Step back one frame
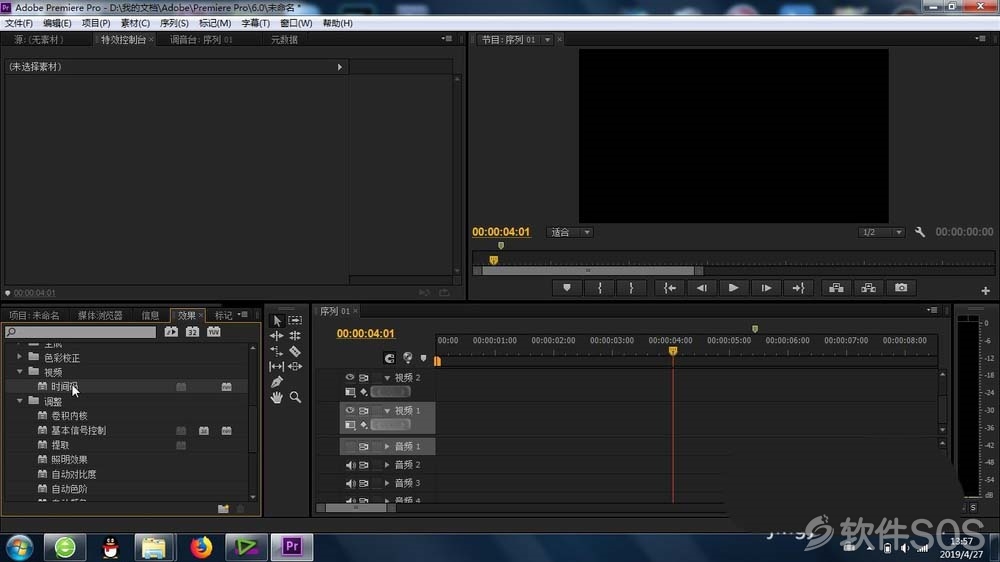Screen dimensions: 1000x562 coord(702,288)
